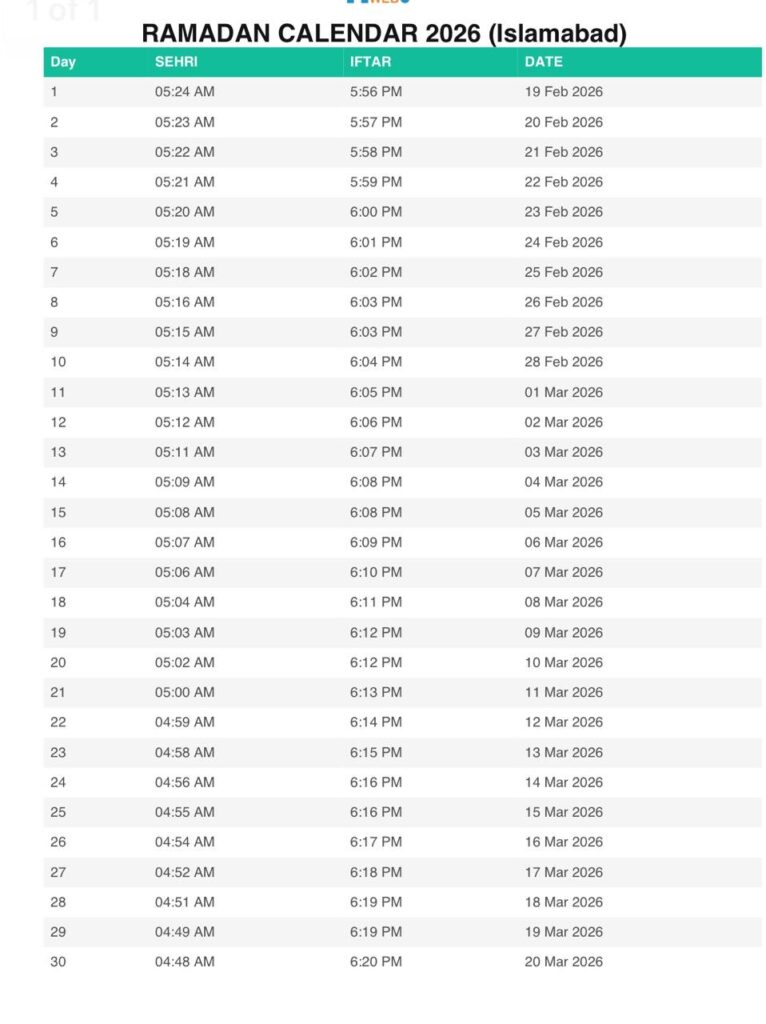Click the 6:18 PM Iftar time
The image size is (766, 1024).
pos(375,872)
